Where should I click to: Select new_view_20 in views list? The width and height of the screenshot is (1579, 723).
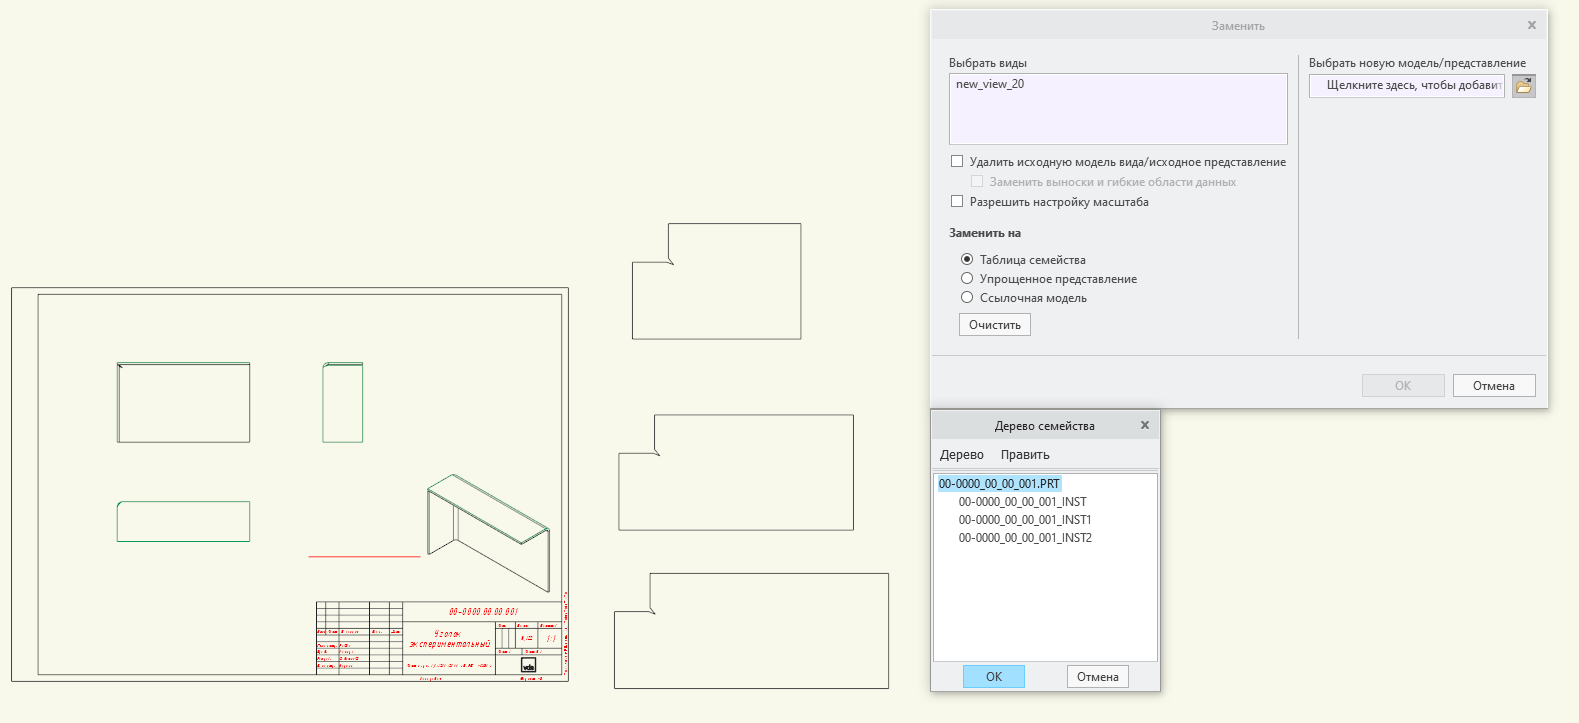990,84
